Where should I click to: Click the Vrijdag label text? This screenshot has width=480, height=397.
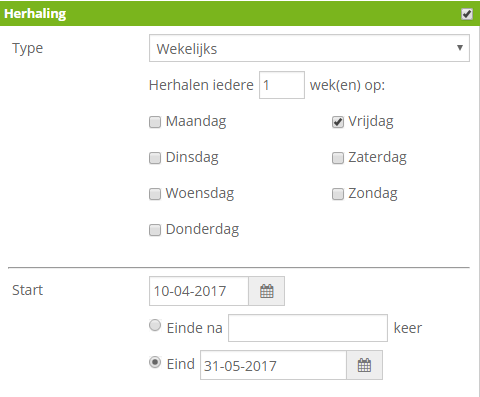tap(371, 122)
